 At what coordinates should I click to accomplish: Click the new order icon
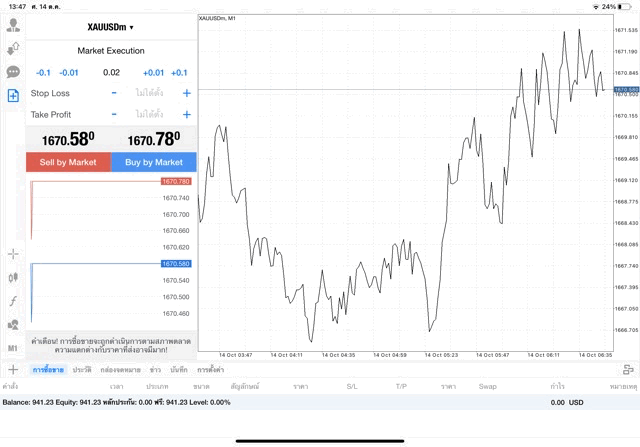13,96
